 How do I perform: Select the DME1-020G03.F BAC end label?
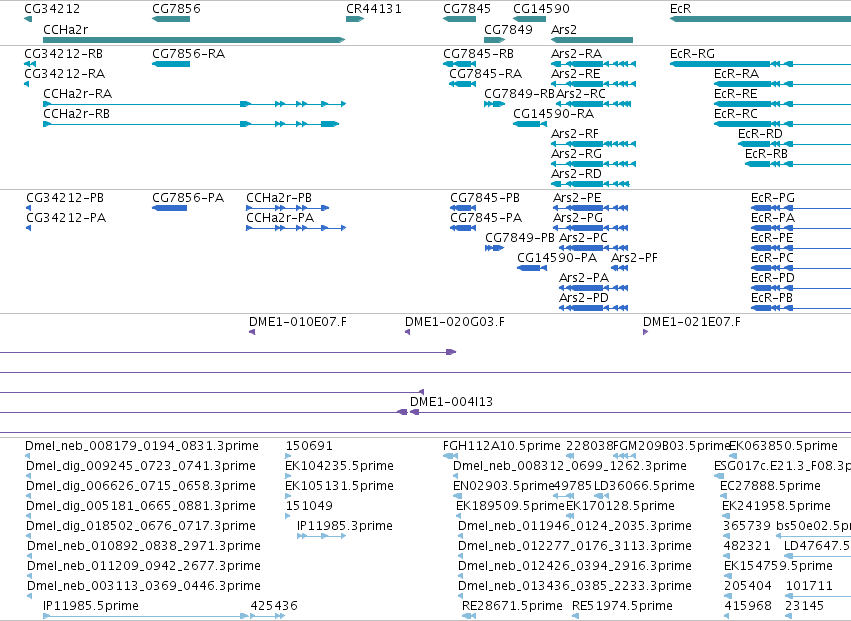(x=455, y=322)
